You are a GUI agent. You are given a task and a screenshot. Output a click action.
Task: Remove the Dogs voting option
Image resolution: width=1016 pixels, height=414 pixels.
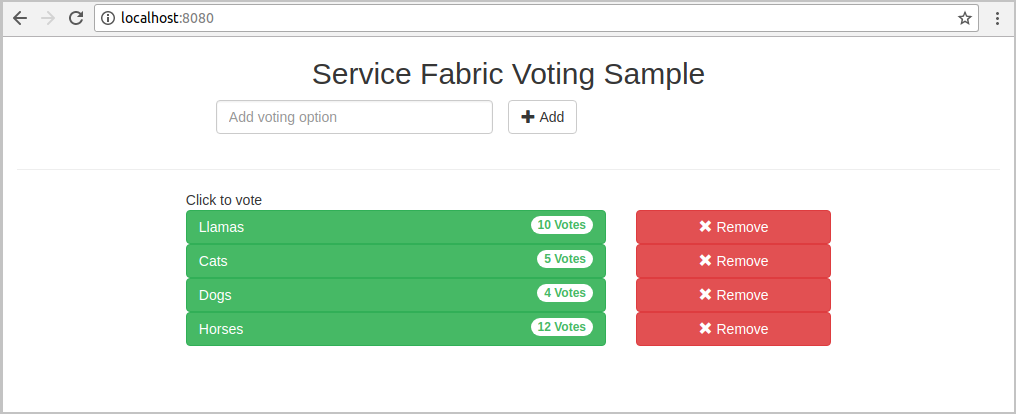(733, 295)
